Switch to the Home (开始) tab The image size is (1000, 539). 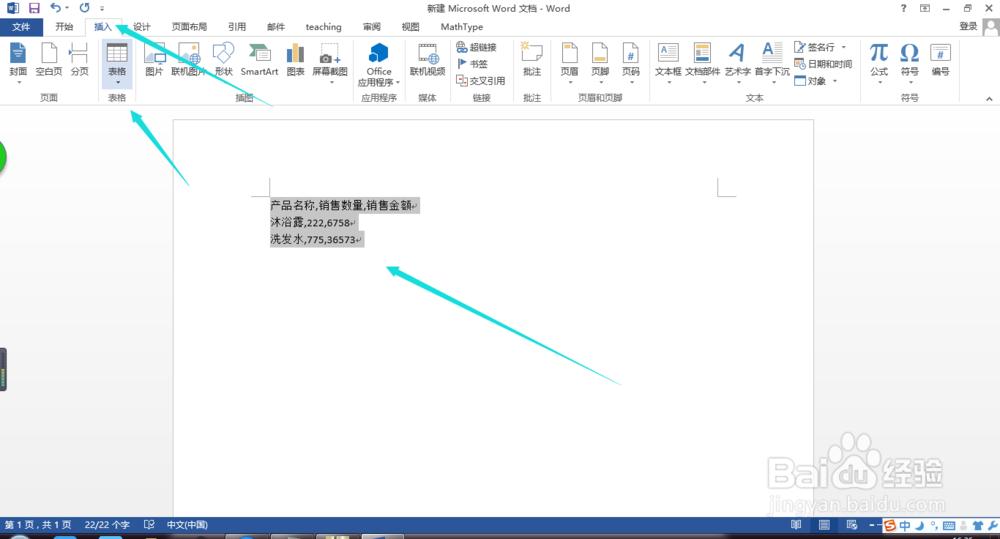click(x=64, y=27)
